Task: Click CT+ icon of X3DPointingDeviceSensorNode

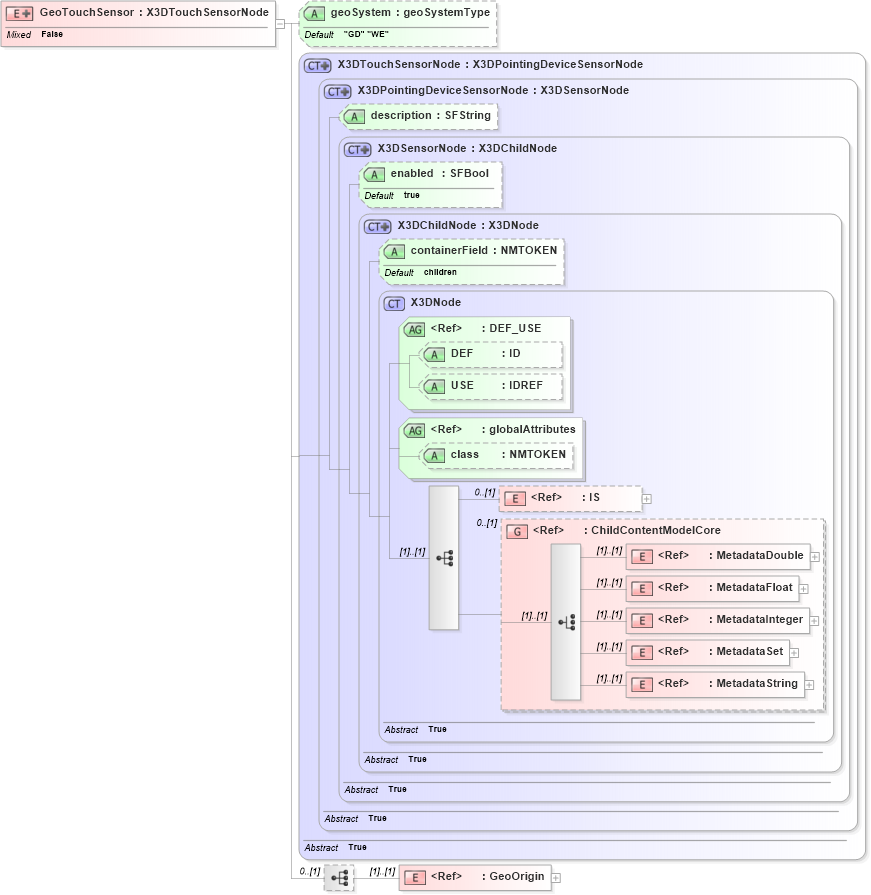Action: click(338, 91)
